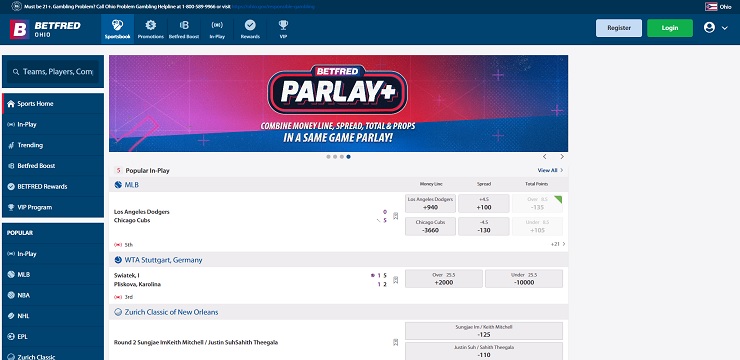740x360 pixels.
Task: Open Swiatek vs Pliskova match
Action: (137, 280)
